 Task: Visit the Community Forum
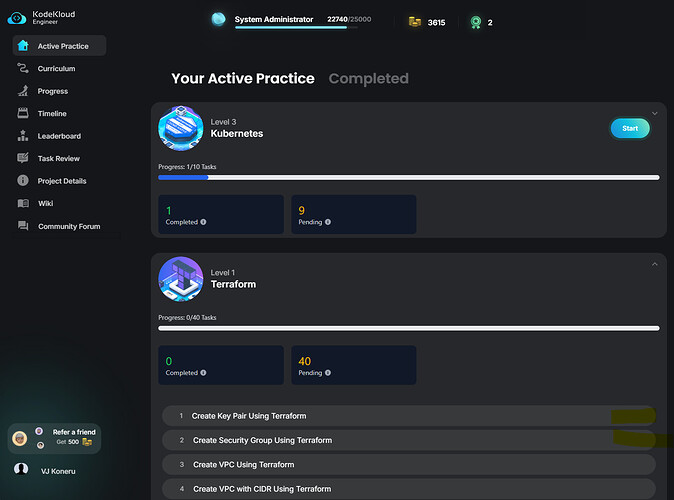(69, 226)
